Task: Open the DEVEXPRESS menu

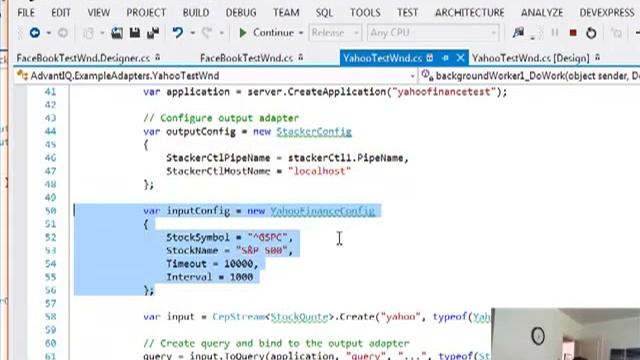Action: (607, 13)
